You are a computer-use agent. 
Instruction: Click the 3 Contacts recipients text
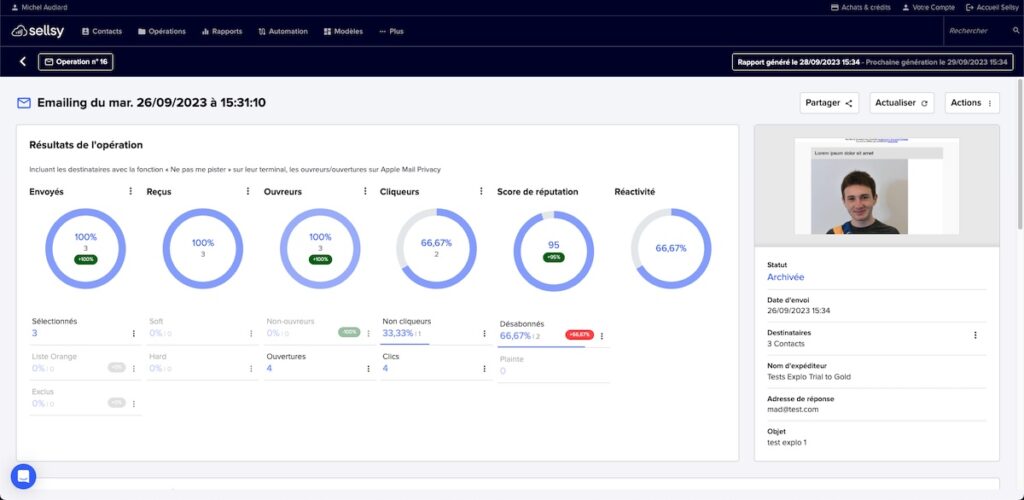pos(786,343)
